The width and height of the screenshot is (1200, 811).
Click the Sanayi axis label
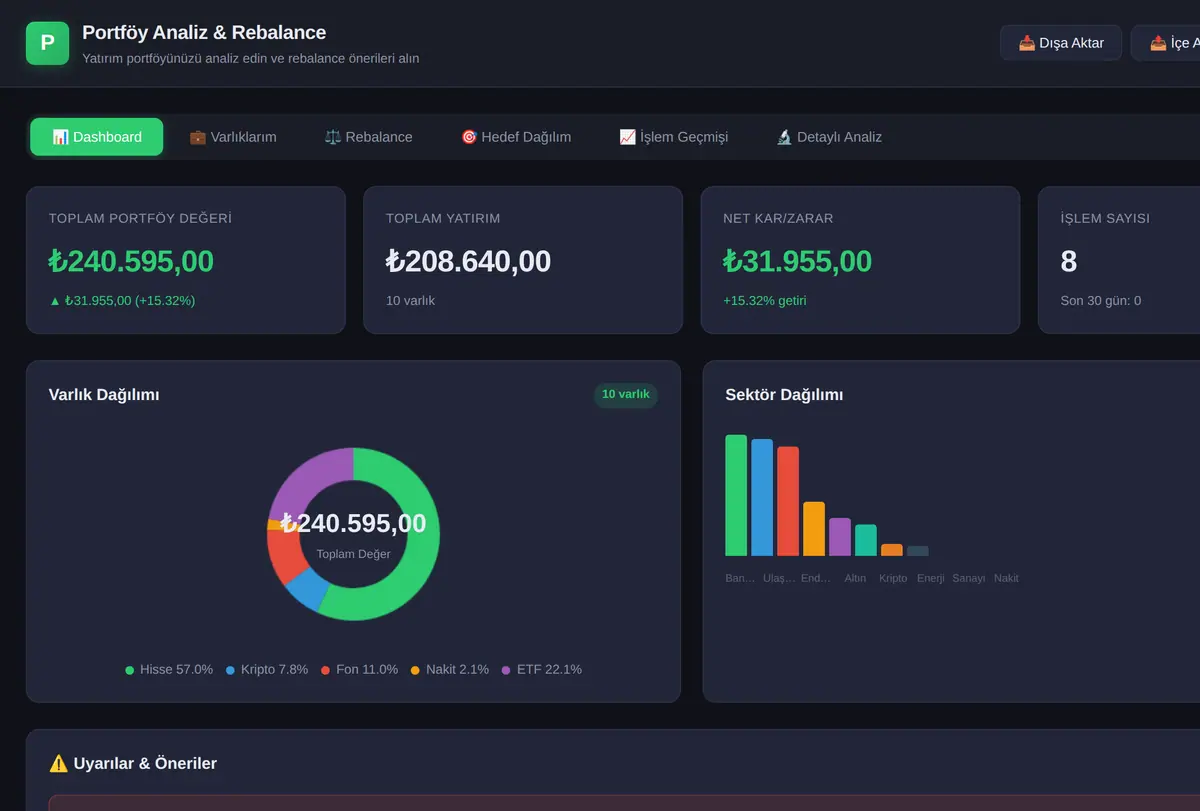pos(969,578)
